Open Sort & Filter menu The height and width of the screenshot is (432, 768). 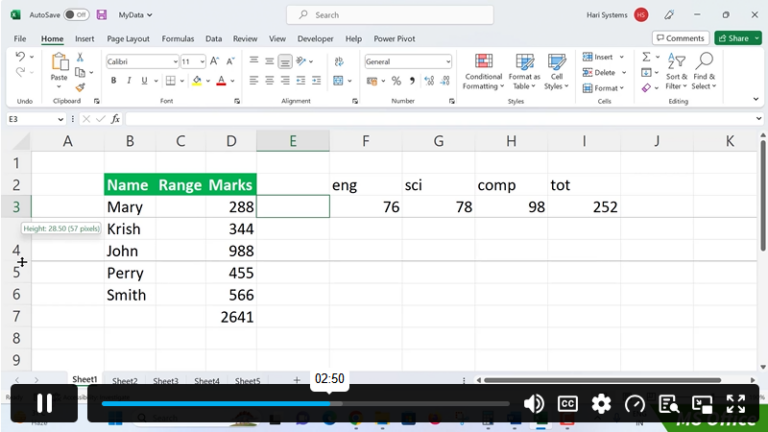[x=676, y=72]
